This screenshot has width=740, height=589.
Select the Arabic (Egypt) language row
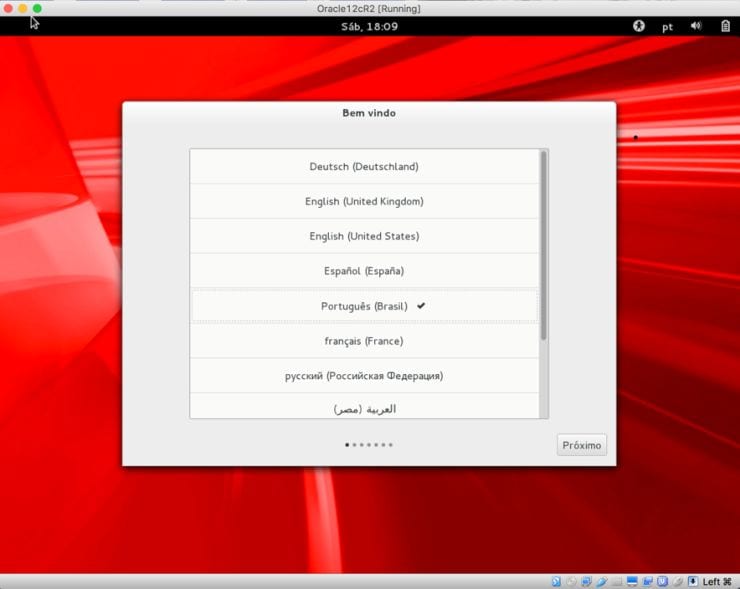pyautogui.click(x=364, y=406)
